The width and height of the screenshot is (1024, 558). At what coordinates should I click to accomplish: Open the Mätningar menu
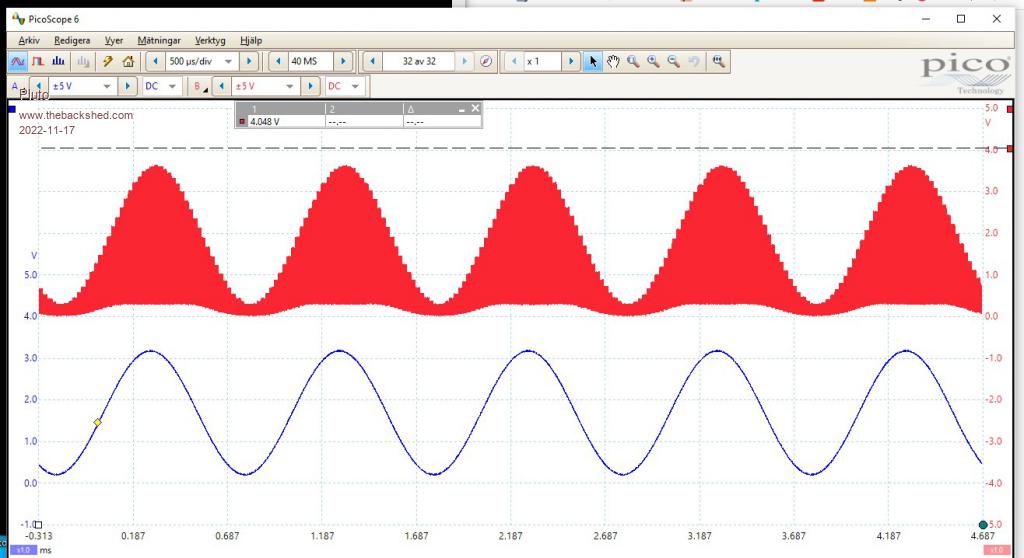coord(159,41)
